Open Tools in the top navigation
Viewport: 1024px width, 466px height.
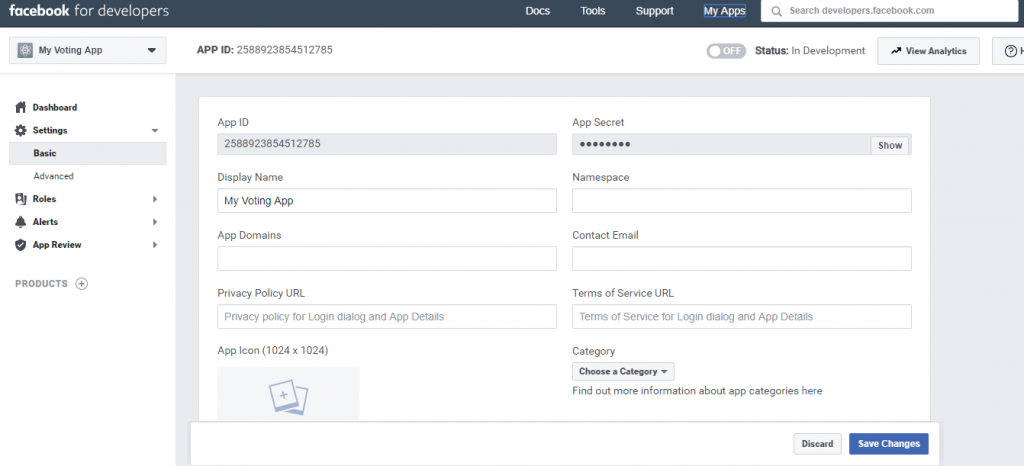(x=593, y=11)
